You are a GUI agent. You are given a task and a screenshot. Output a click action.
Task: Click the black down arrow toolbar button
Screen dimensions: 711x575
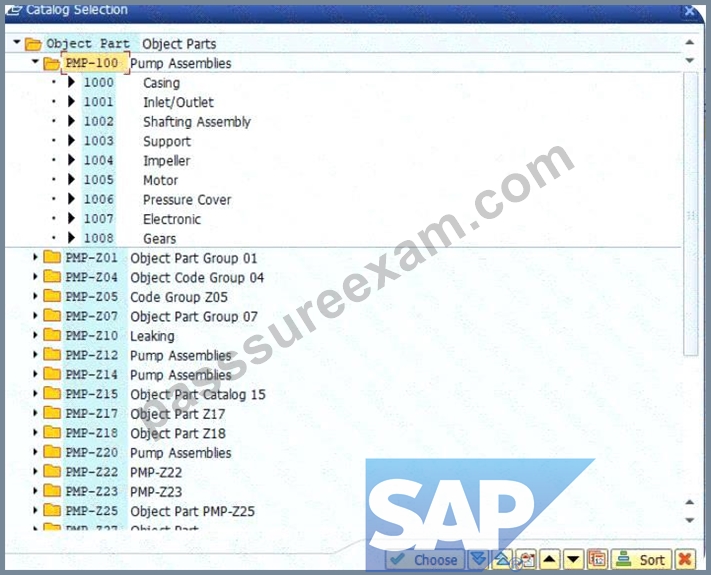click(x=573, y=559)
